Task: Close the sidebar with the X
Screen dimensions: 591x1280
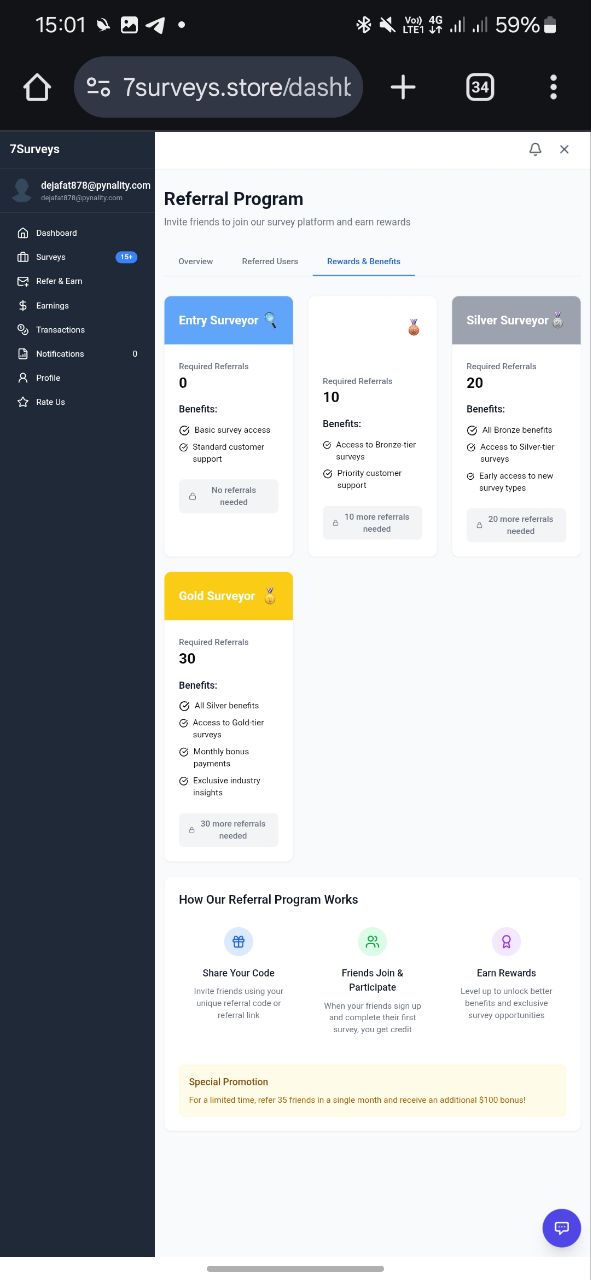Action: coord(564,149)
